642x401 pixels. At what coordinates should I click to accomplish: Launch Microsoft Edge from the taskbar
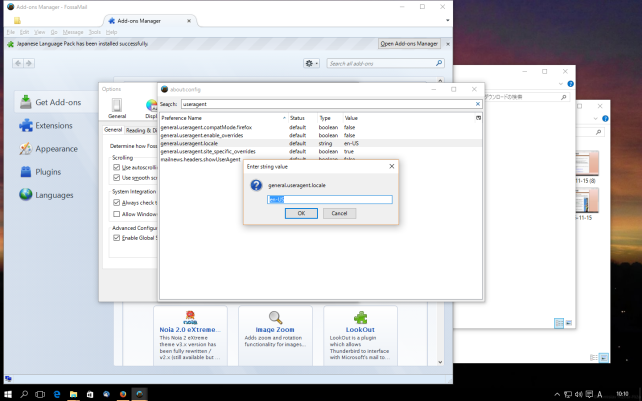[x=57, y=394]
